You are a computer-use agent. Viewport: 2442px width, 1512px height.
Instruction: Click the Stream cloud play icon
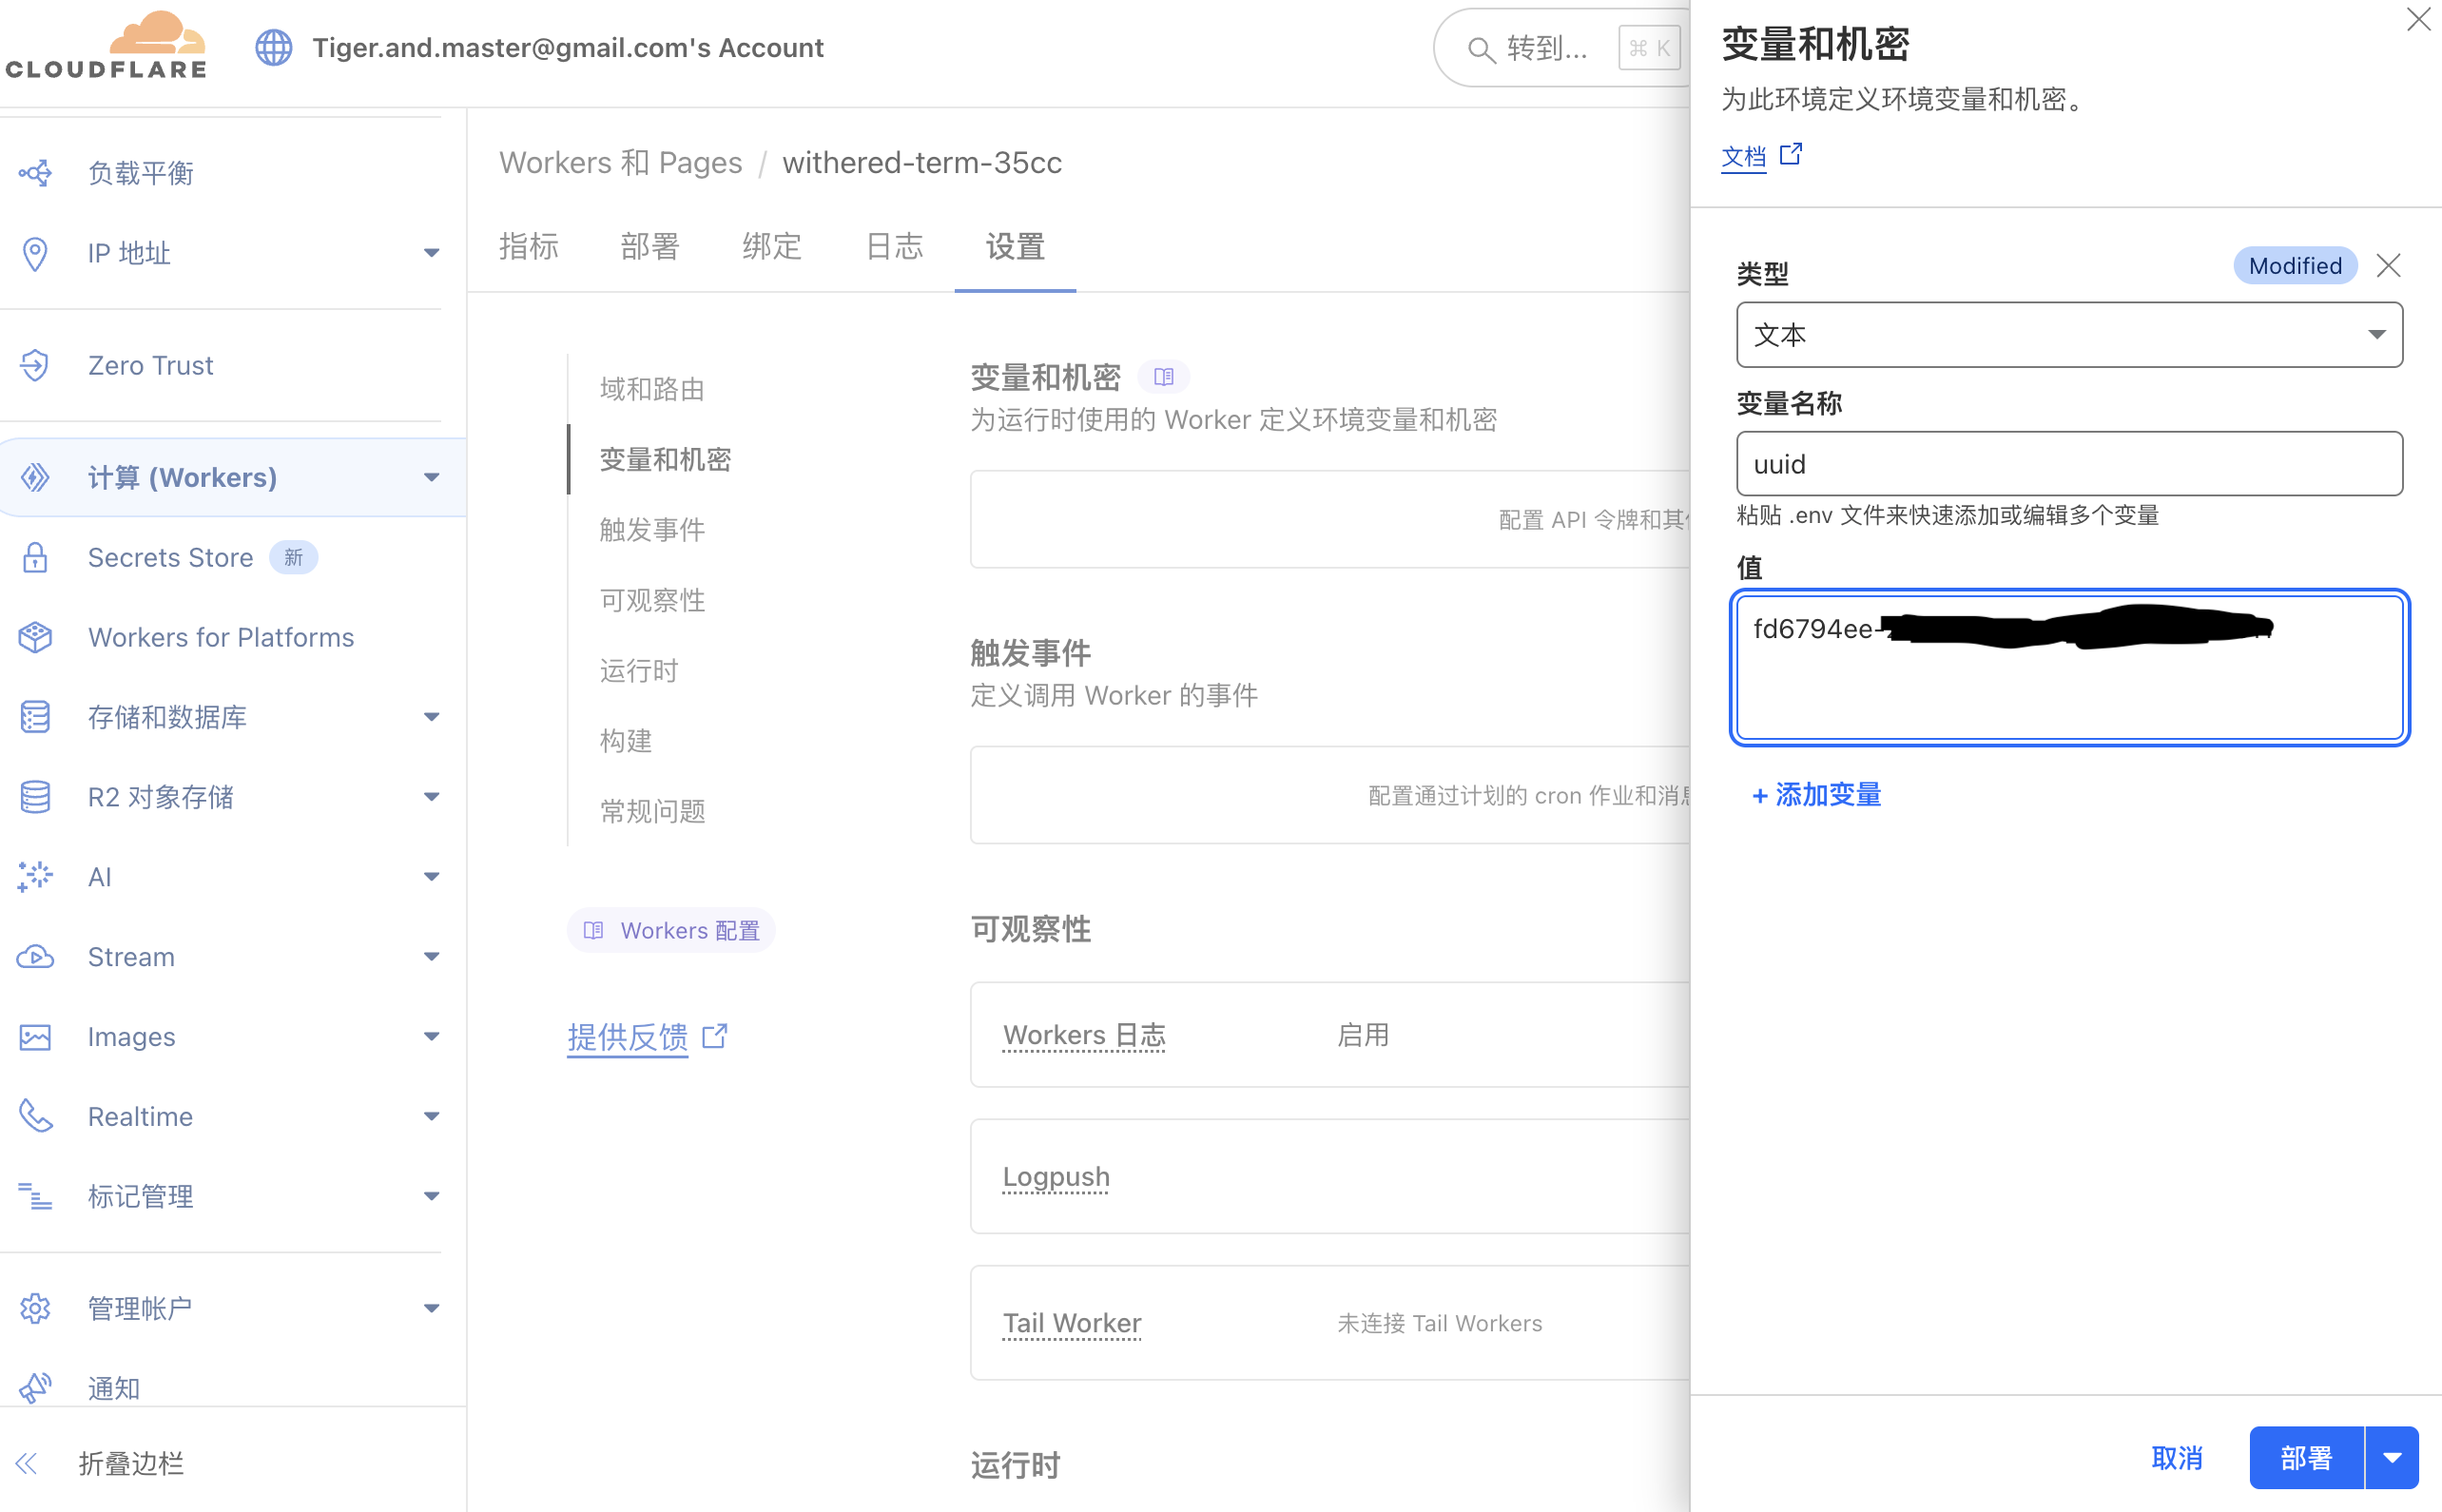pyautogui.click(x=35, y=957)
